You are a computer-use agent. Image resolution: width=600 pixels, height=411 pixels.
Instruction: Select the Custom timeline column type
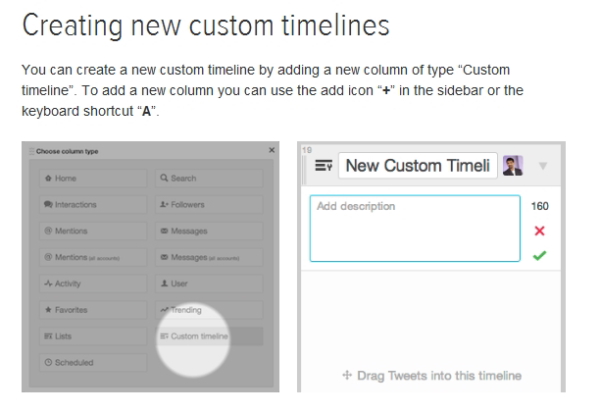(209, 337)
